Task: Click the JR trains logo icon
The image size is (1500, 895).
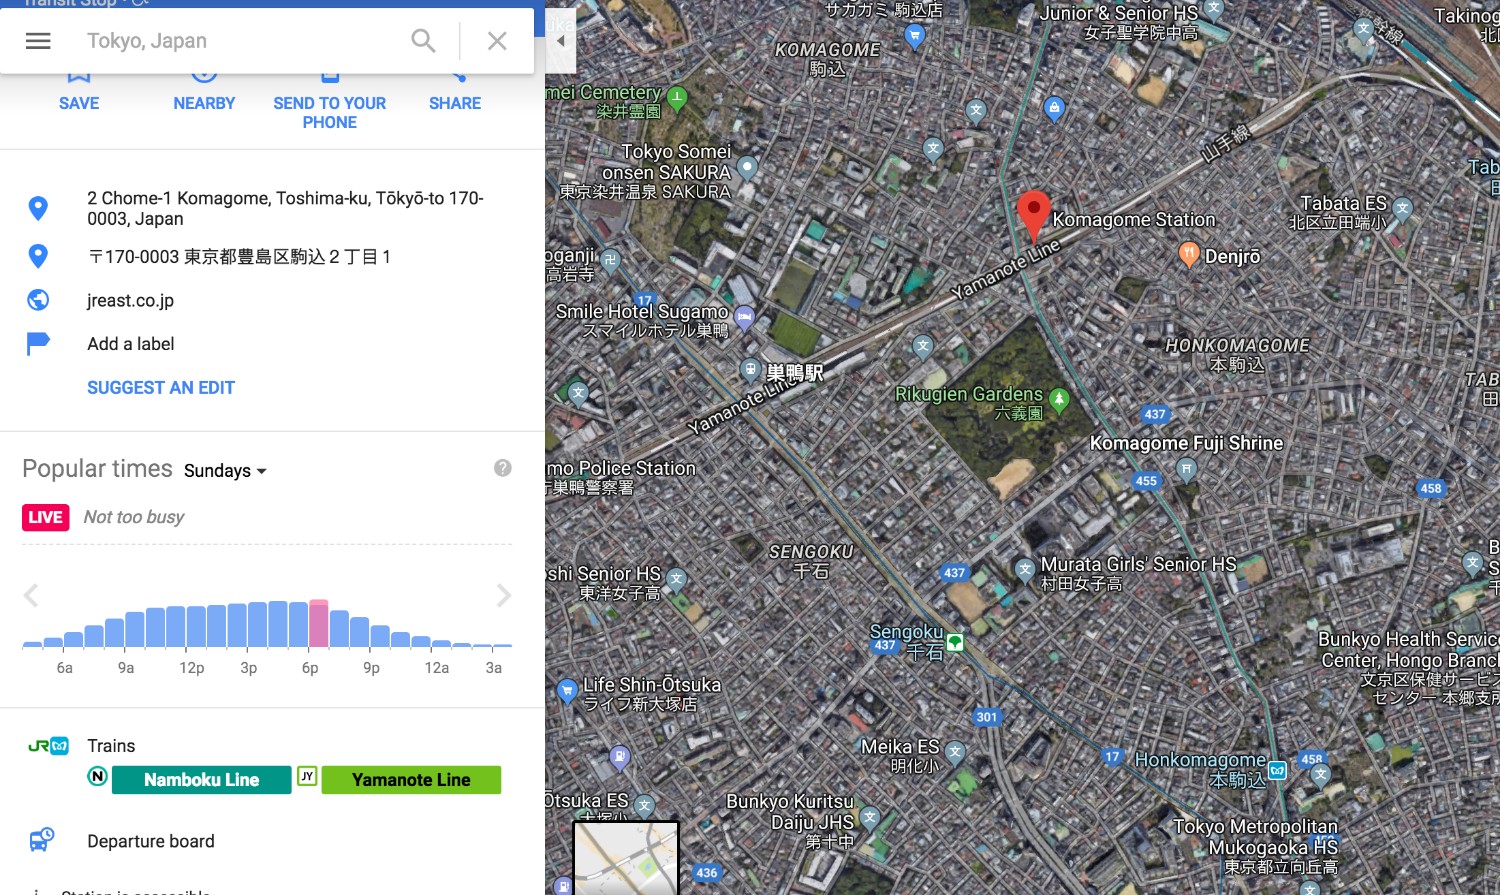Action: [x=48, y=746]
